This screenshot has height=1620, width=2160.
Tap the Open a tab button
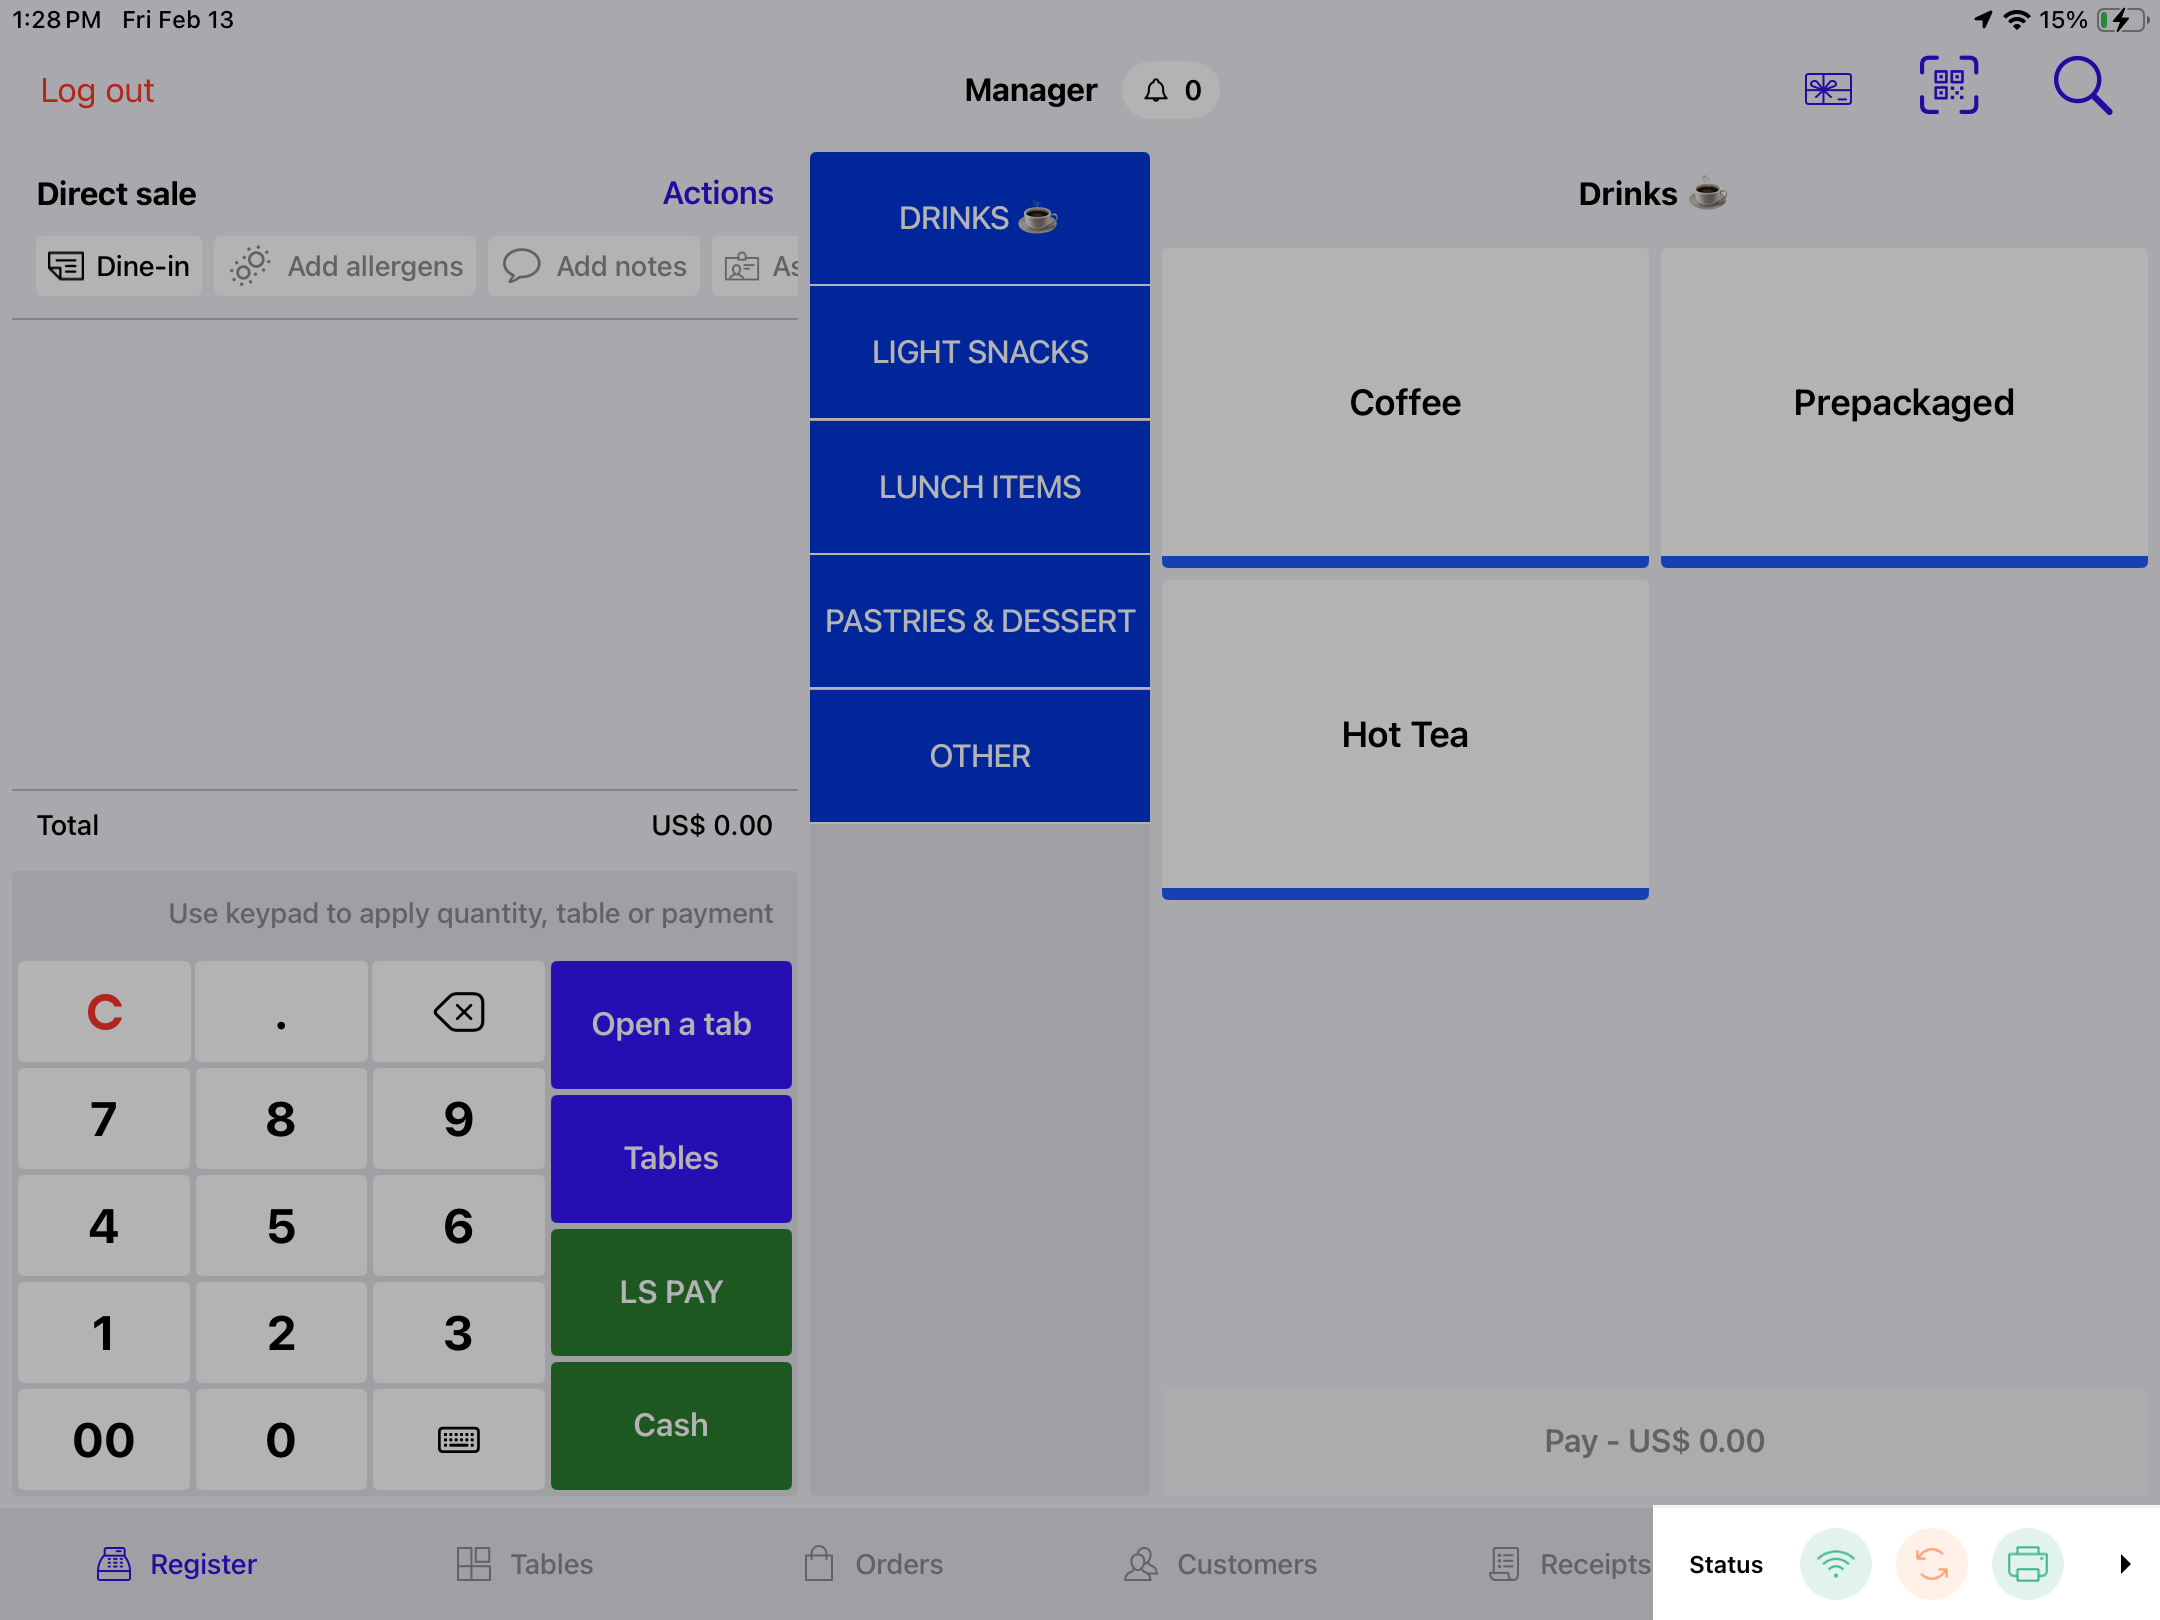(671, 1024)
